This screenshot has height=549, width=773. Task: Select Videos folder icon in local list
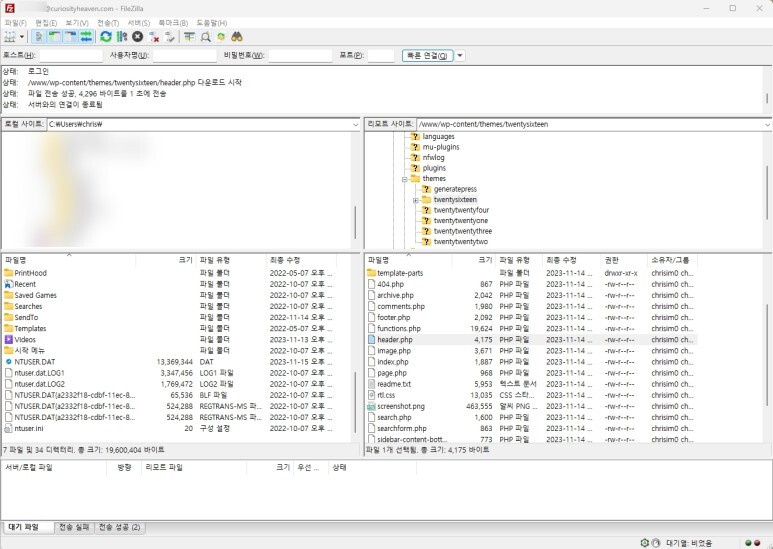[8, 340]
